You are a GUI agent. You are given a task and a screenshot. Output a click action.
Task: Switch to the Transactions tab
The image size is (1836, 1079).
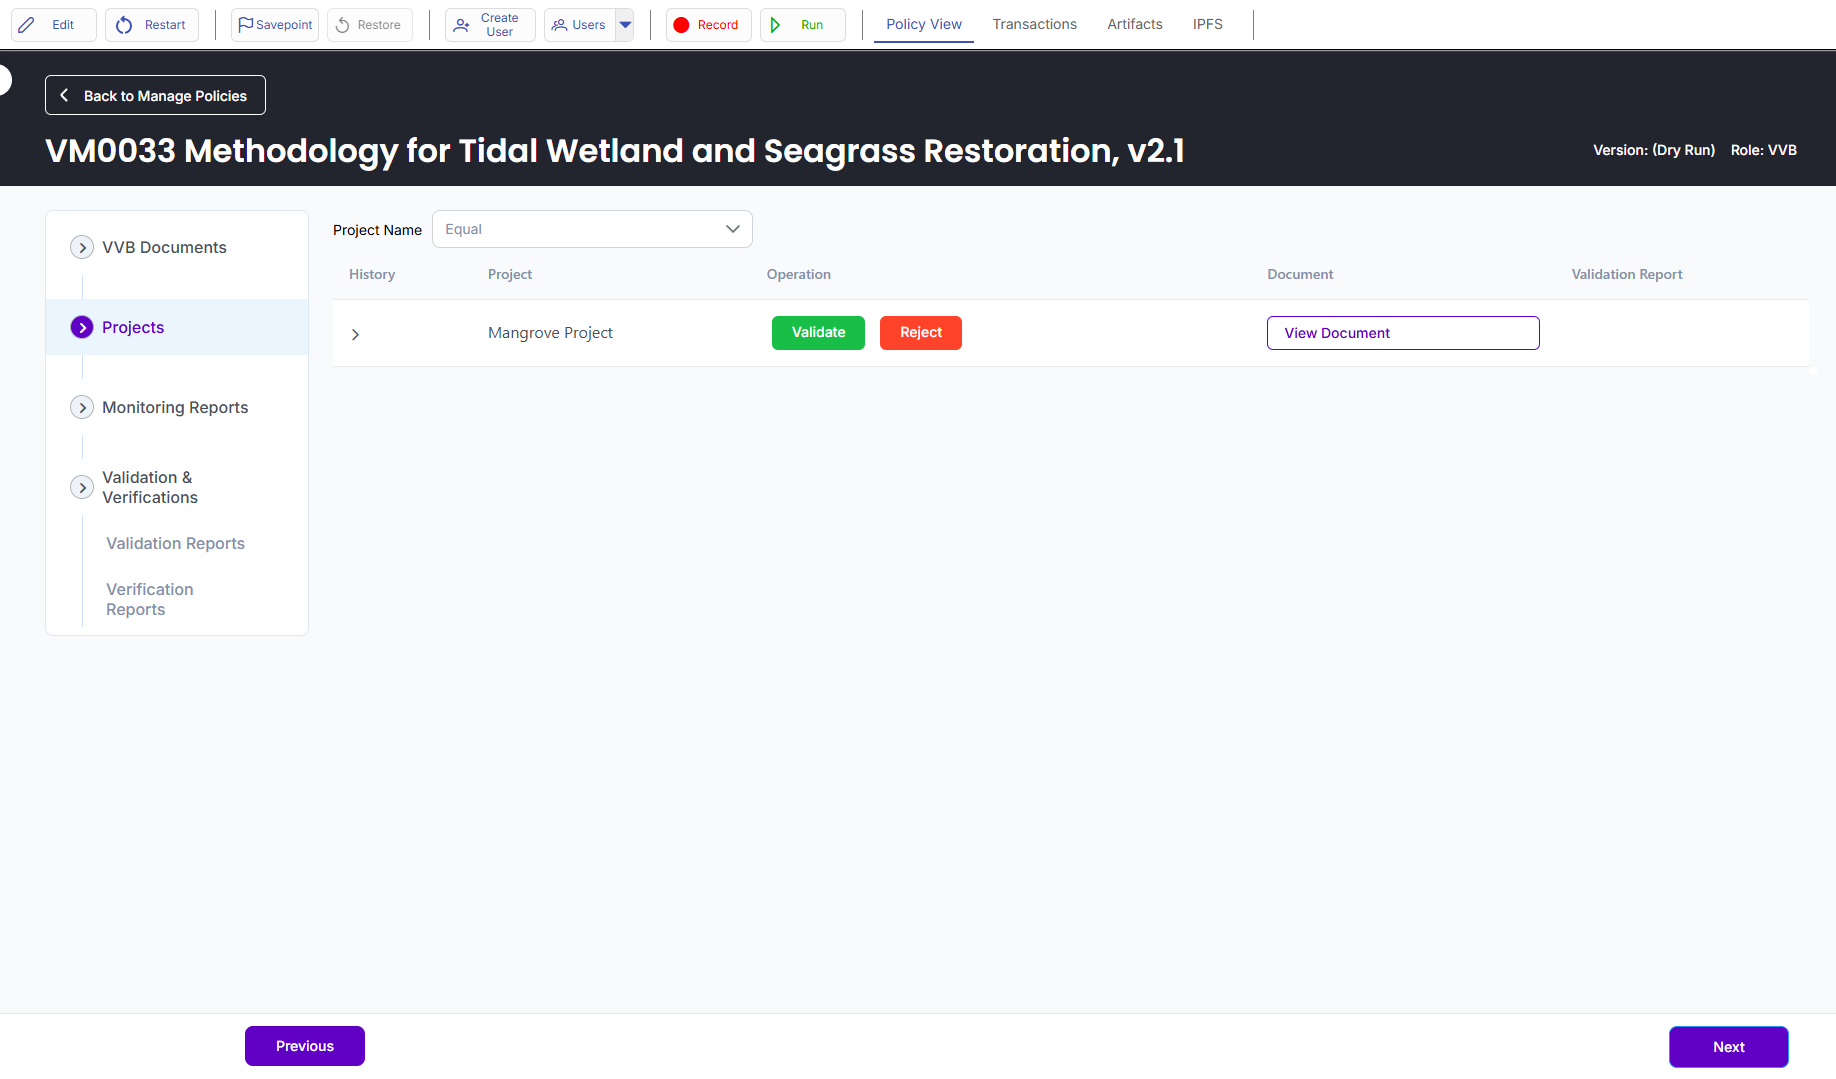1034,24
